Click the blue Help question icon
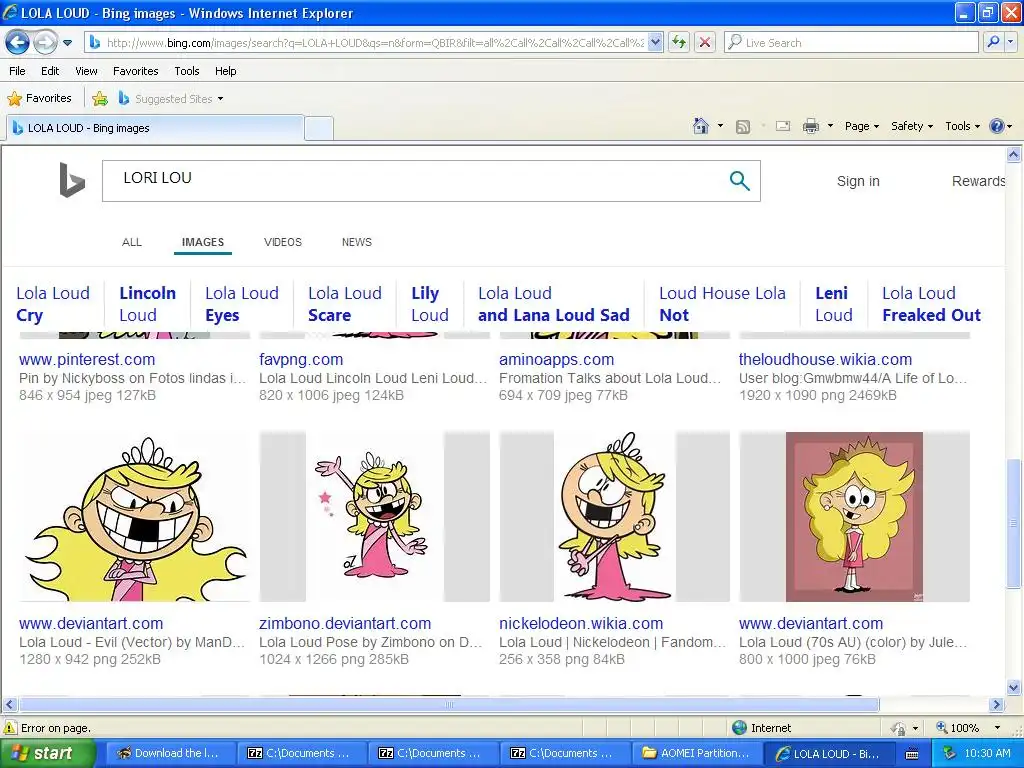Screen dimensions: 1024x768 point(997,126)
